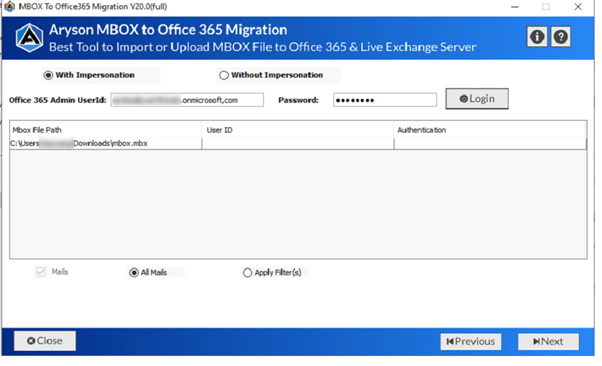Go to the Next step

[548, 341]
